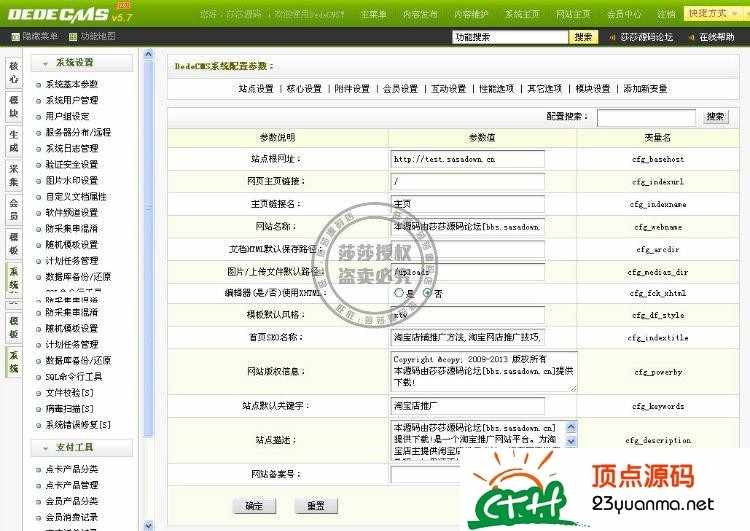The image size is (750, 531).
Task: Open 软件频道设置 in the sidebar
Action: coord(71,212)
